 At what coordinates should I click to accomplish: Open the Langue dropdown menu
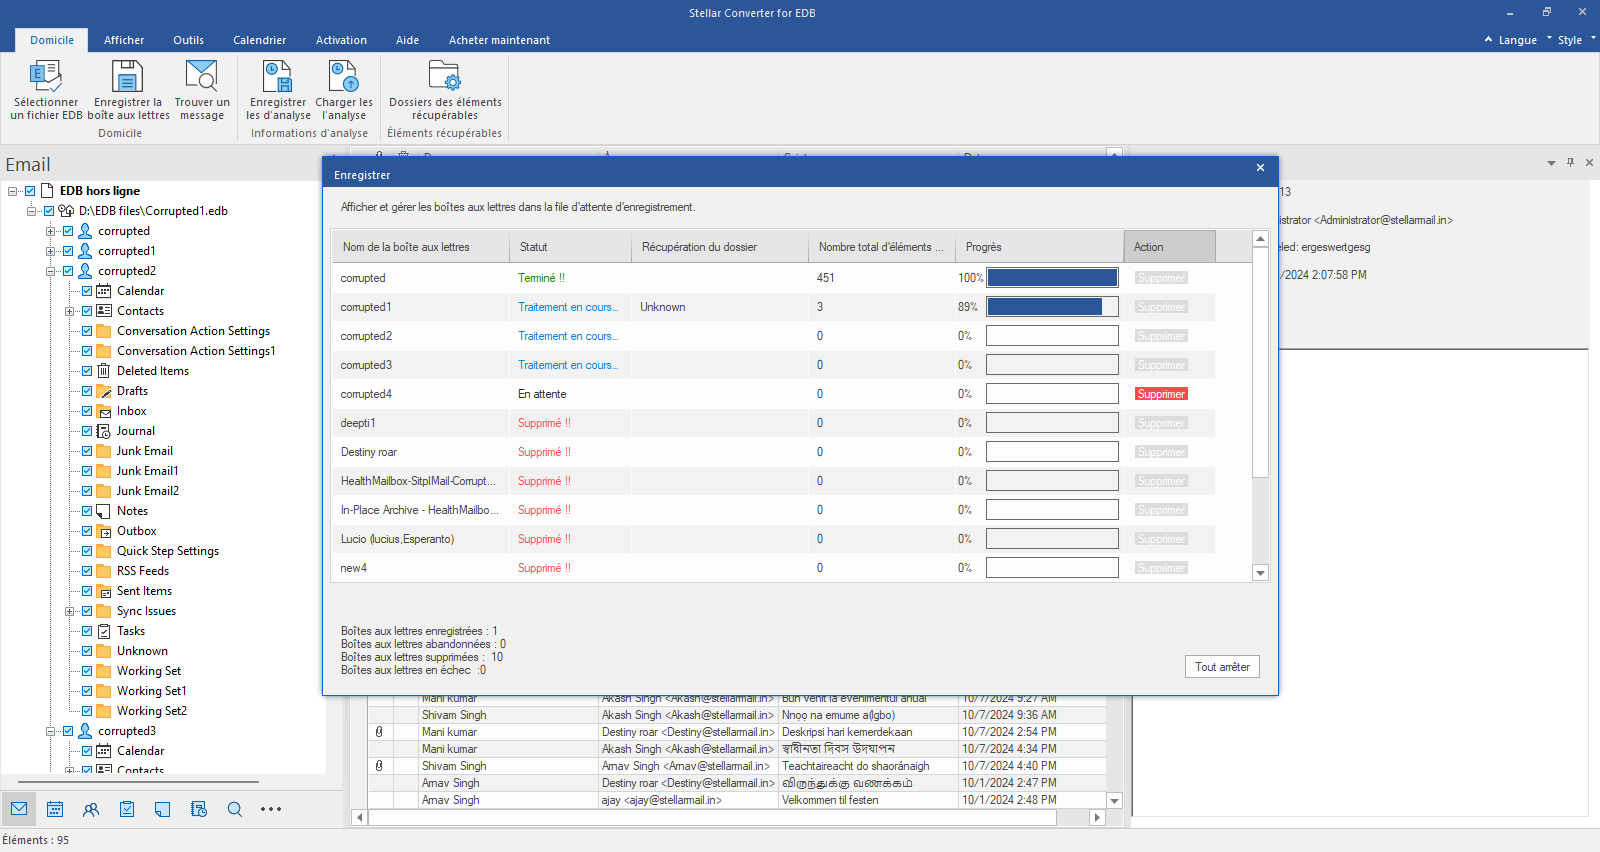pos(1517,40)
